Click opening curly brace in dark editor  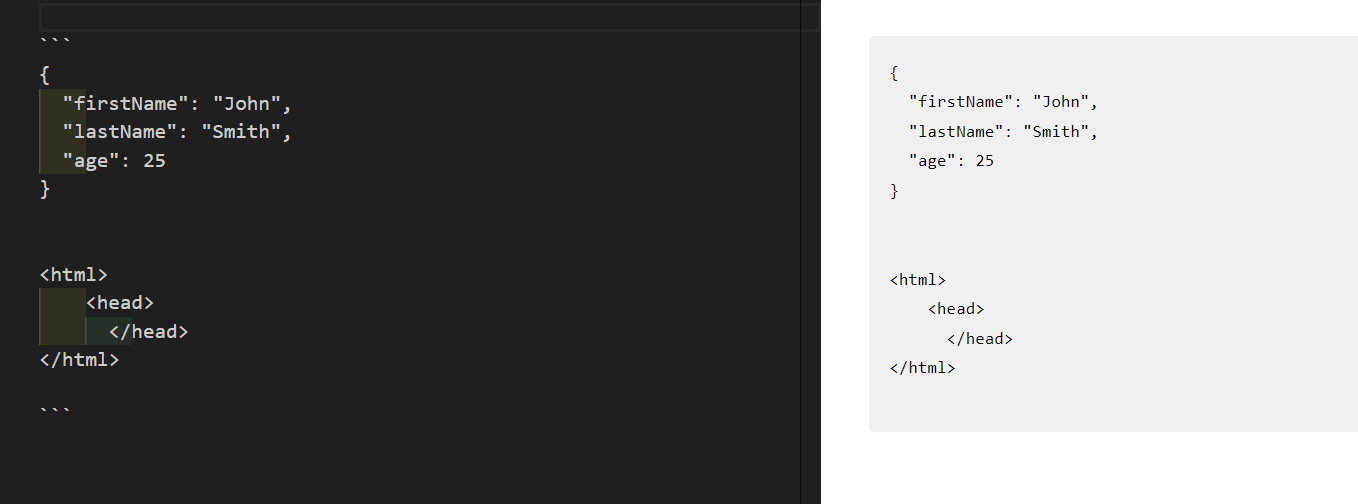45,75
